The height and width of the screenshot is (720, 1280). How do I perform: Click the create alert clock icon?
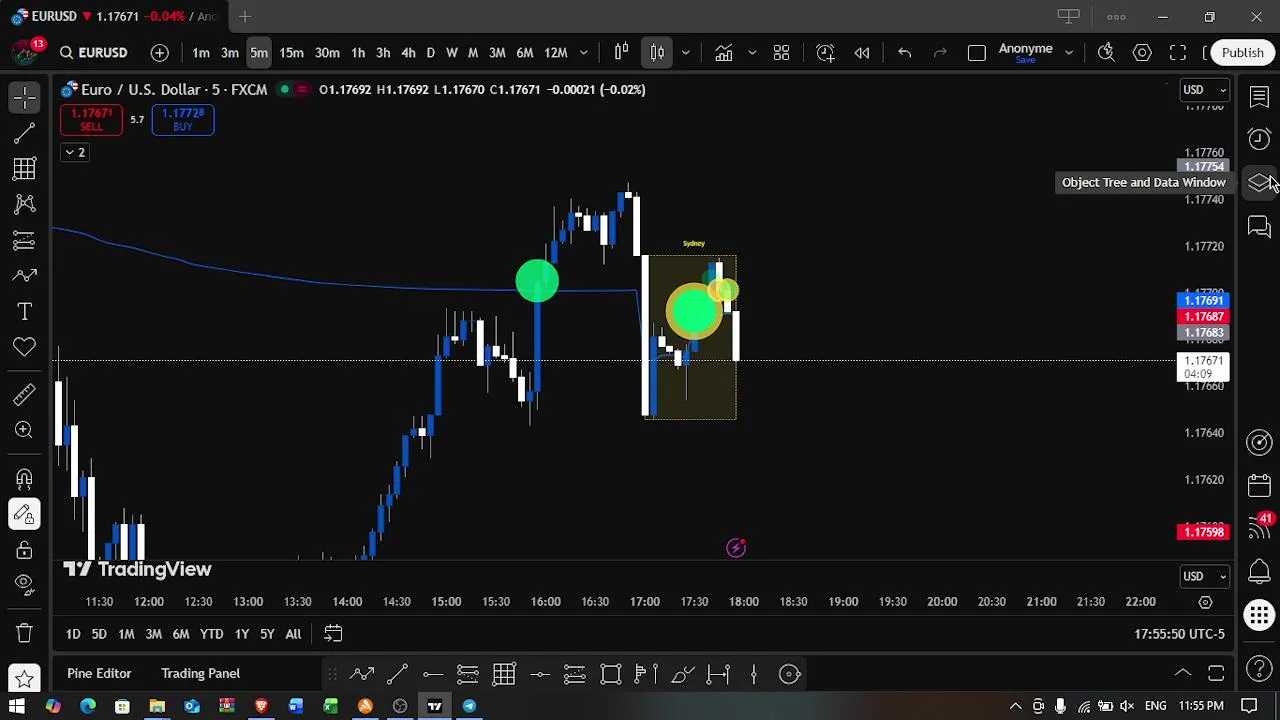pos(825,52)
